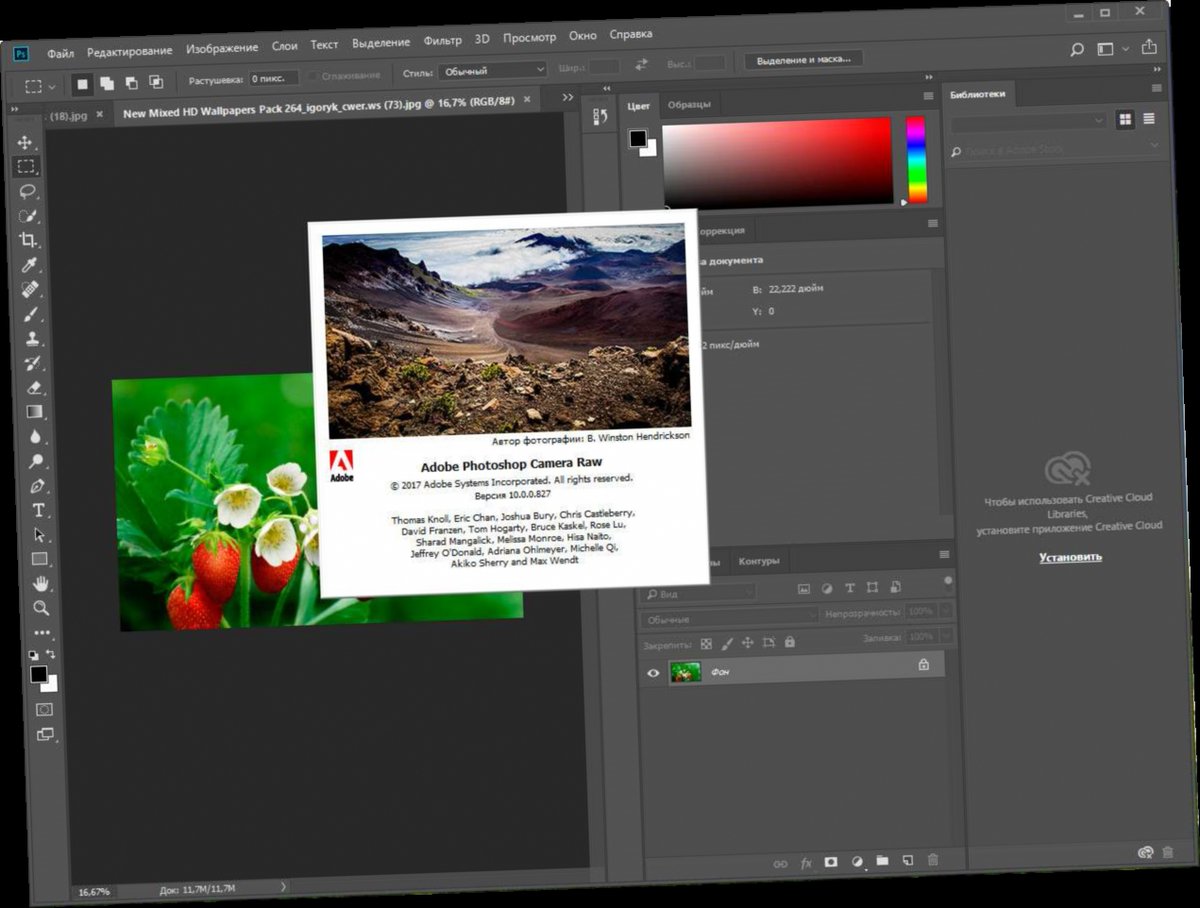This screenshot has width=1200, height=908.
Task: Open the workspace switcher dropdown
Action: click(1111, 48)
